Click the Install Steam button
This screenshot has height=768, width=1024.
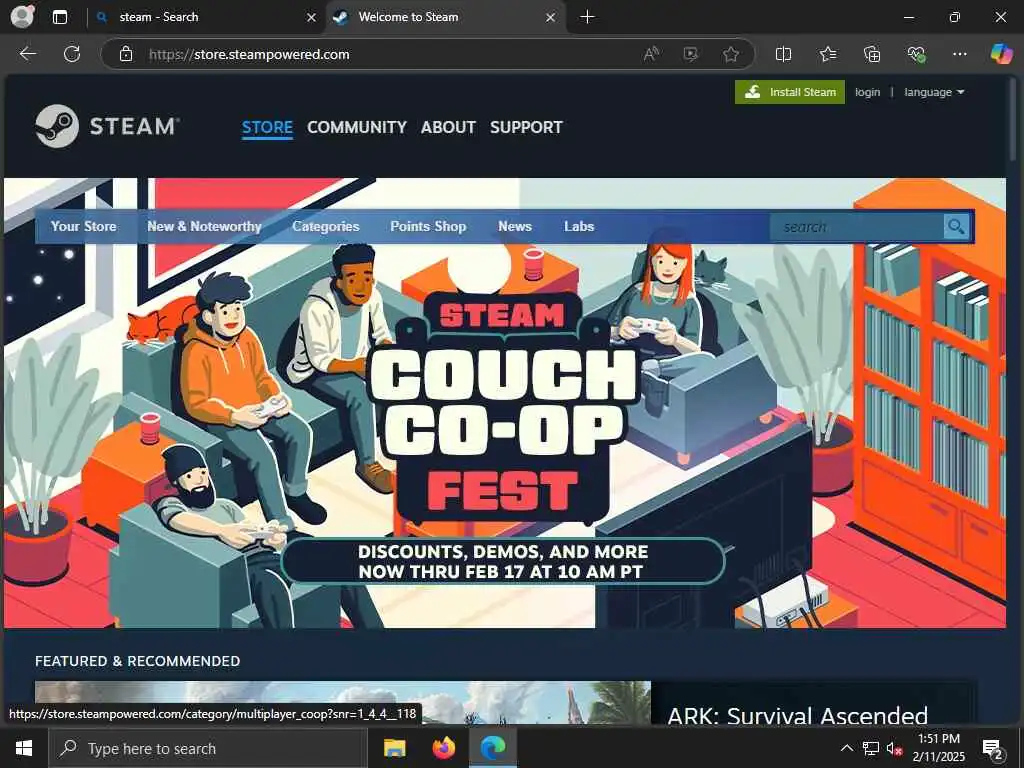[790, 92]
